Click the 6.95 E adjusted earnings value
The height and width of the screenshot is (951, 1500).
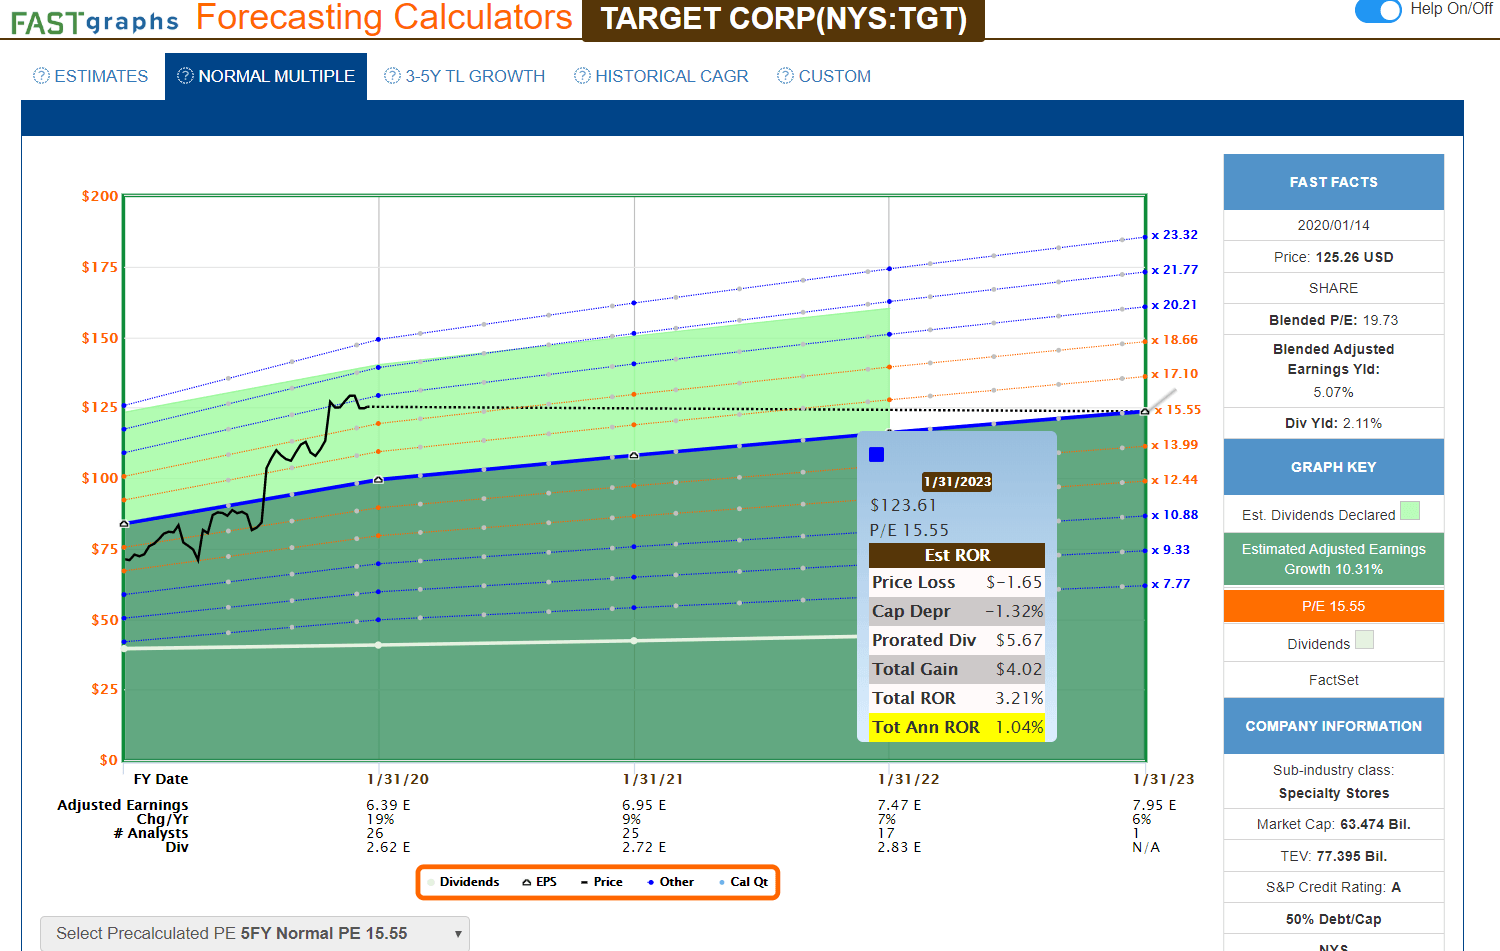click(x=644, y=805)
